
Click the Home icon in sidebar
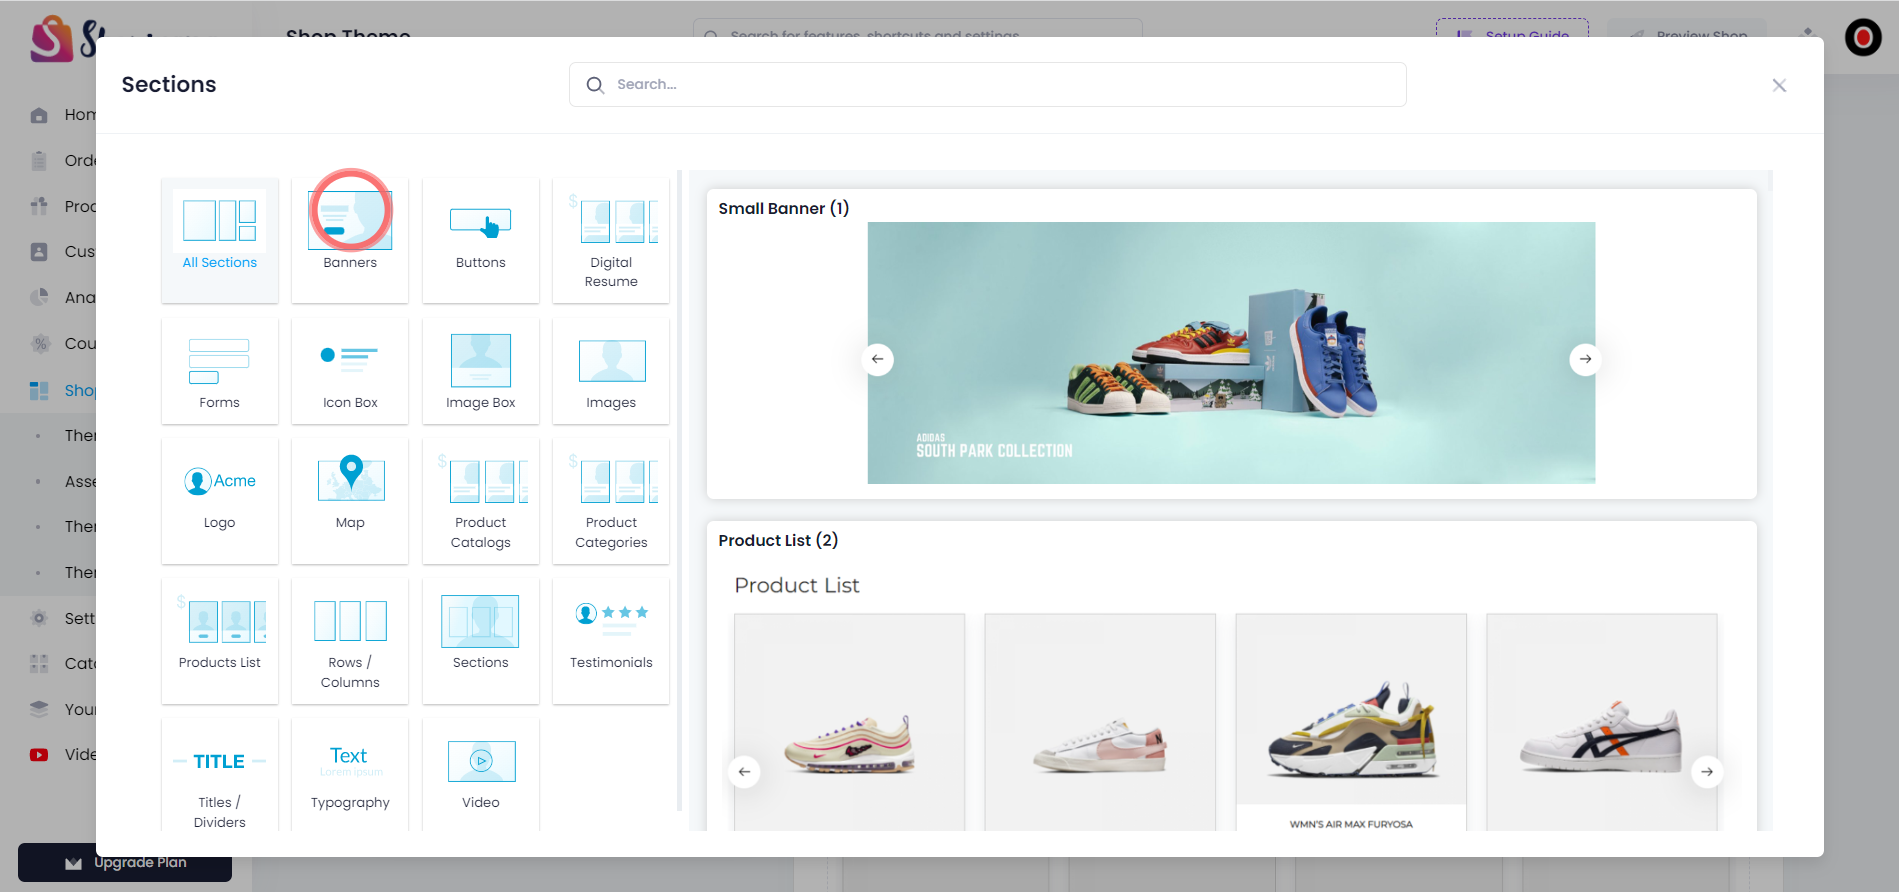39,115
